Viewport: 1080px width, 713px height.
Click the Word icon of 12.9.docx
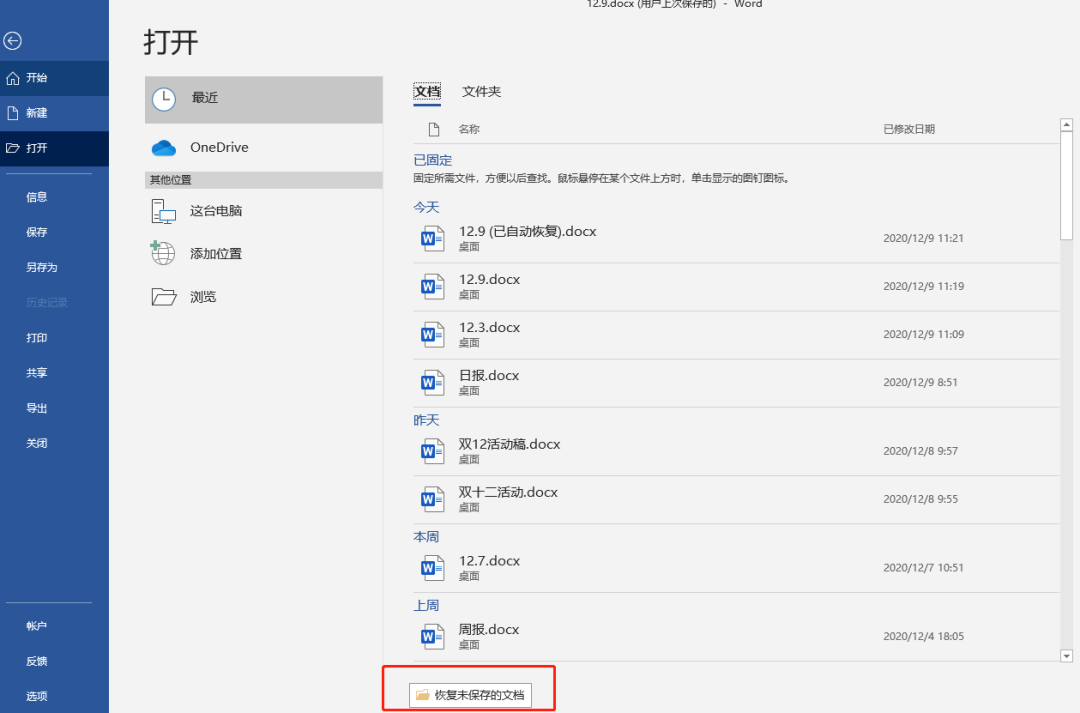433,287
